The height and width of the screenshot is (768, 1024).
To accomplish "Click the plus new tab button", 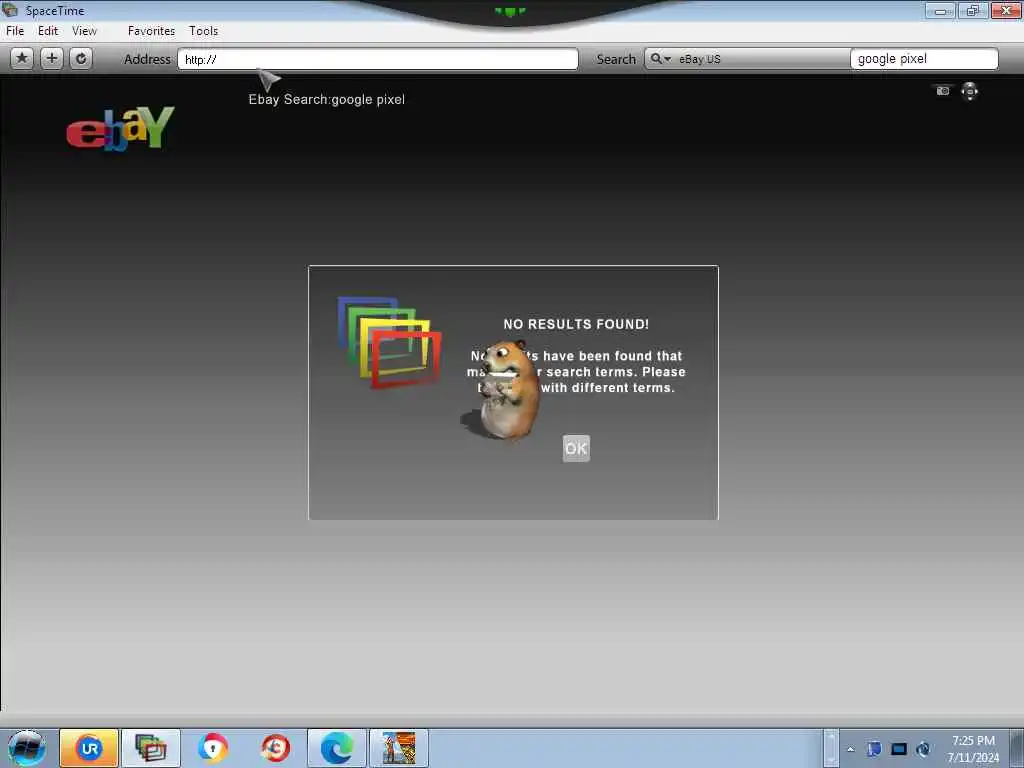I will pyautogui.click(x=52, y=59).
